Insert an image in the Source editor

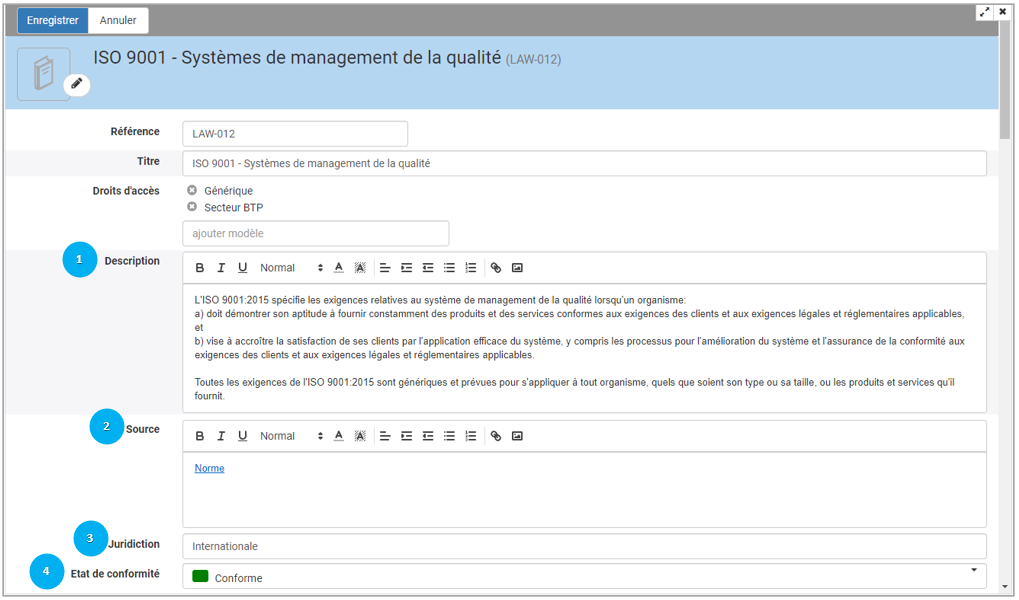coord(517,436)
